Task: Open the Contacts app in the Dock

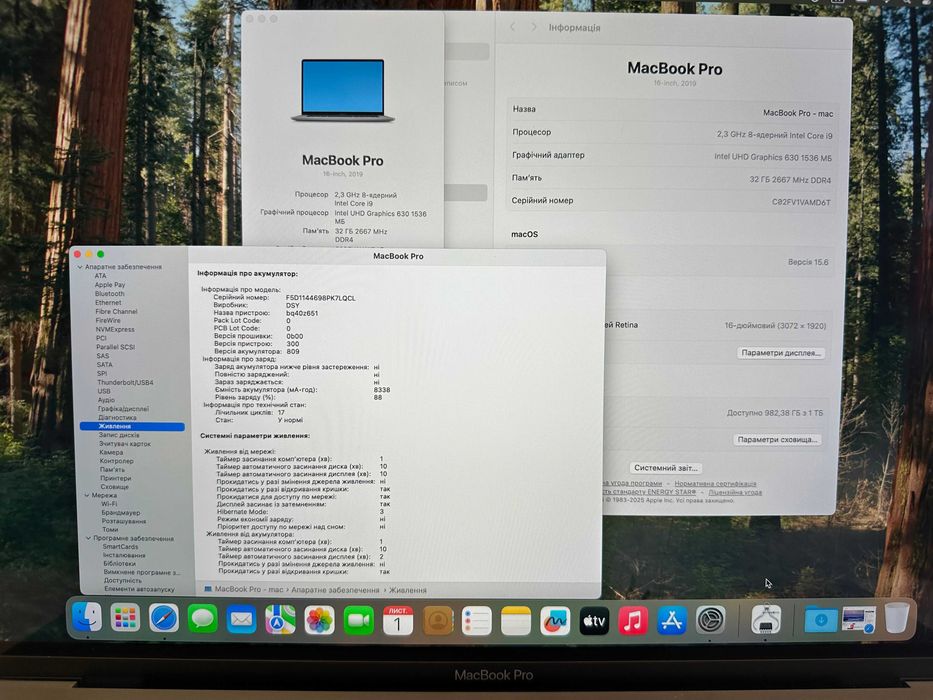Action: click(437, 621)
